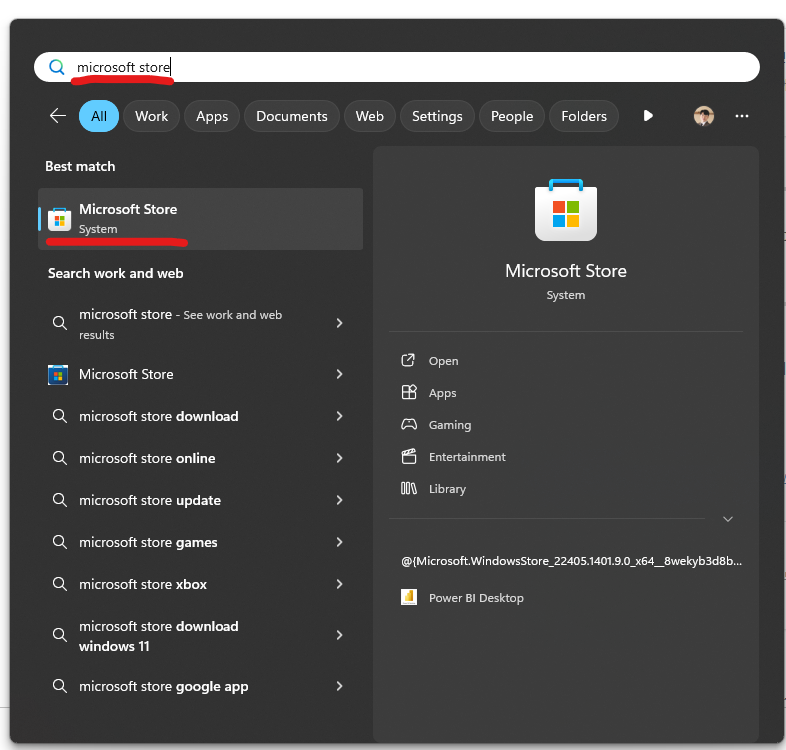Expand 'See work and web results' chevron
This screenshot has height=750, width=786.
(339, 323)
